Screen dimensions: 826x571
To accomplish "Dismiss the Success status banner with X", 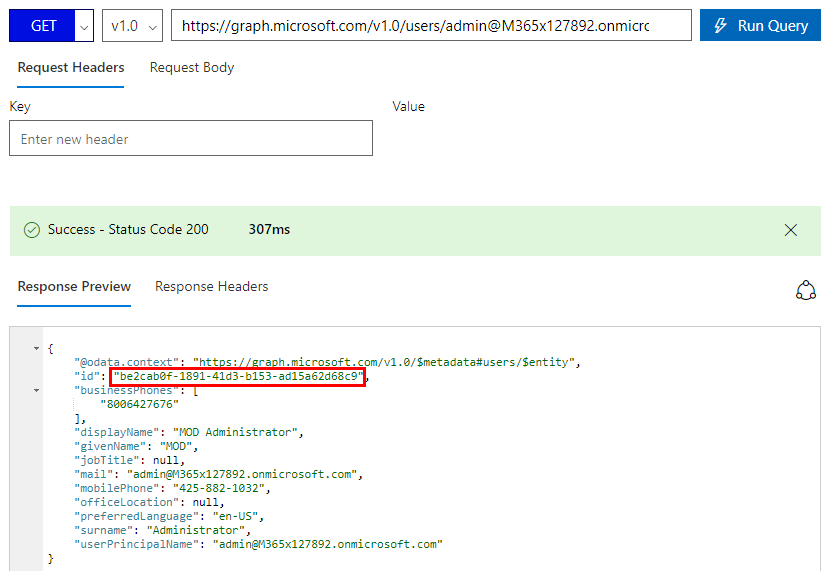I will [x=791, y=230].
